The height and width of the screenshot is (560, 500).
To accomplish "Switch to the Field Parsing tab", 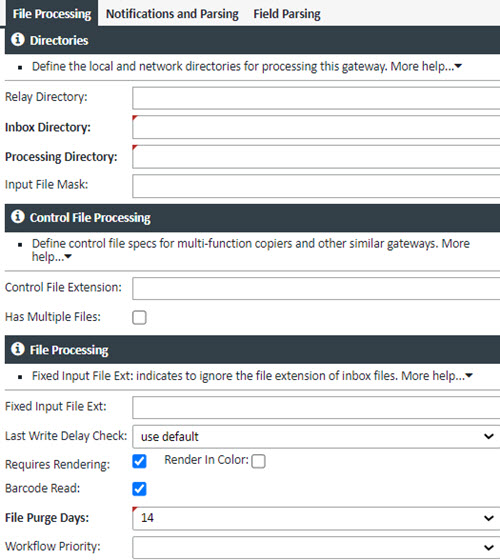I will (x=287, y=14).
